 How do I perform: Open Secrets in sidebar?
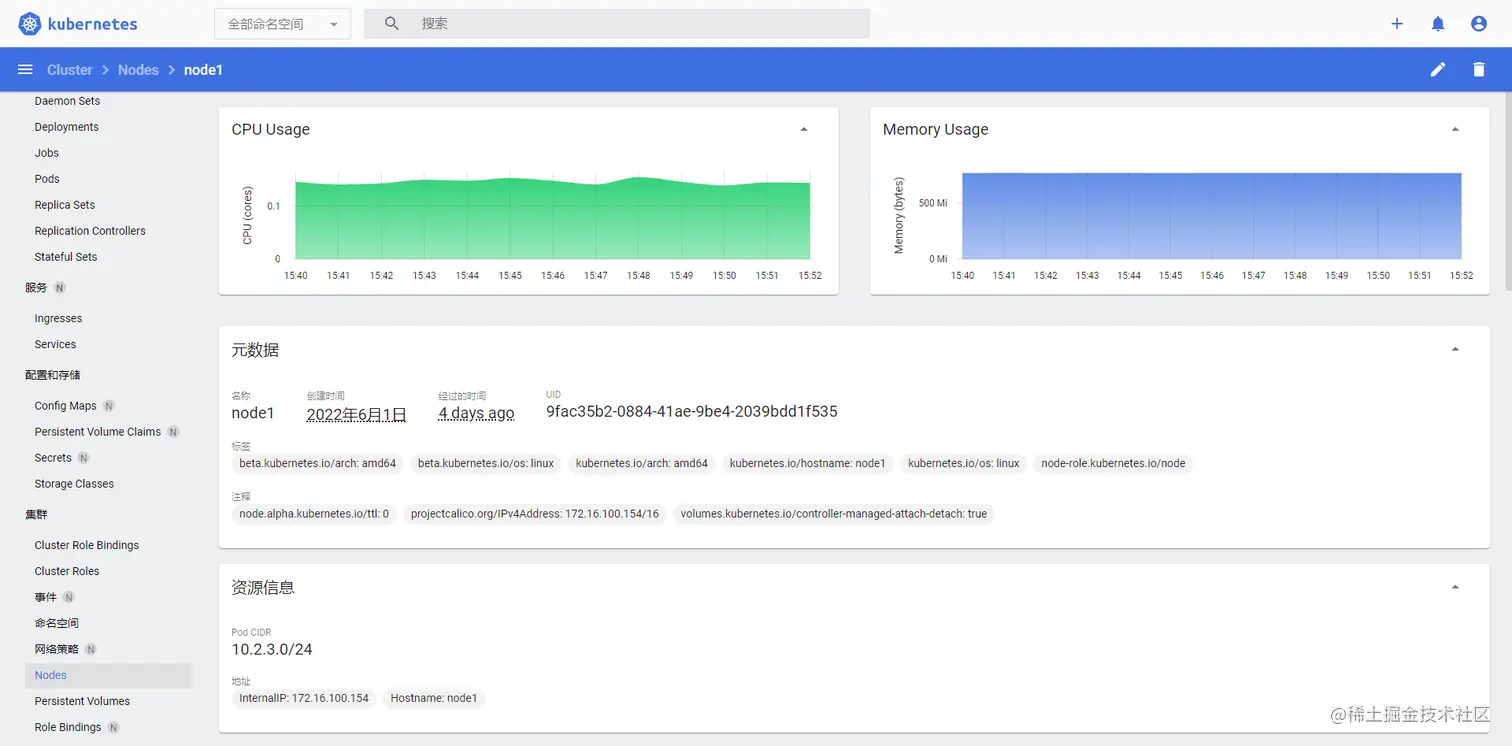pos(53,458)
